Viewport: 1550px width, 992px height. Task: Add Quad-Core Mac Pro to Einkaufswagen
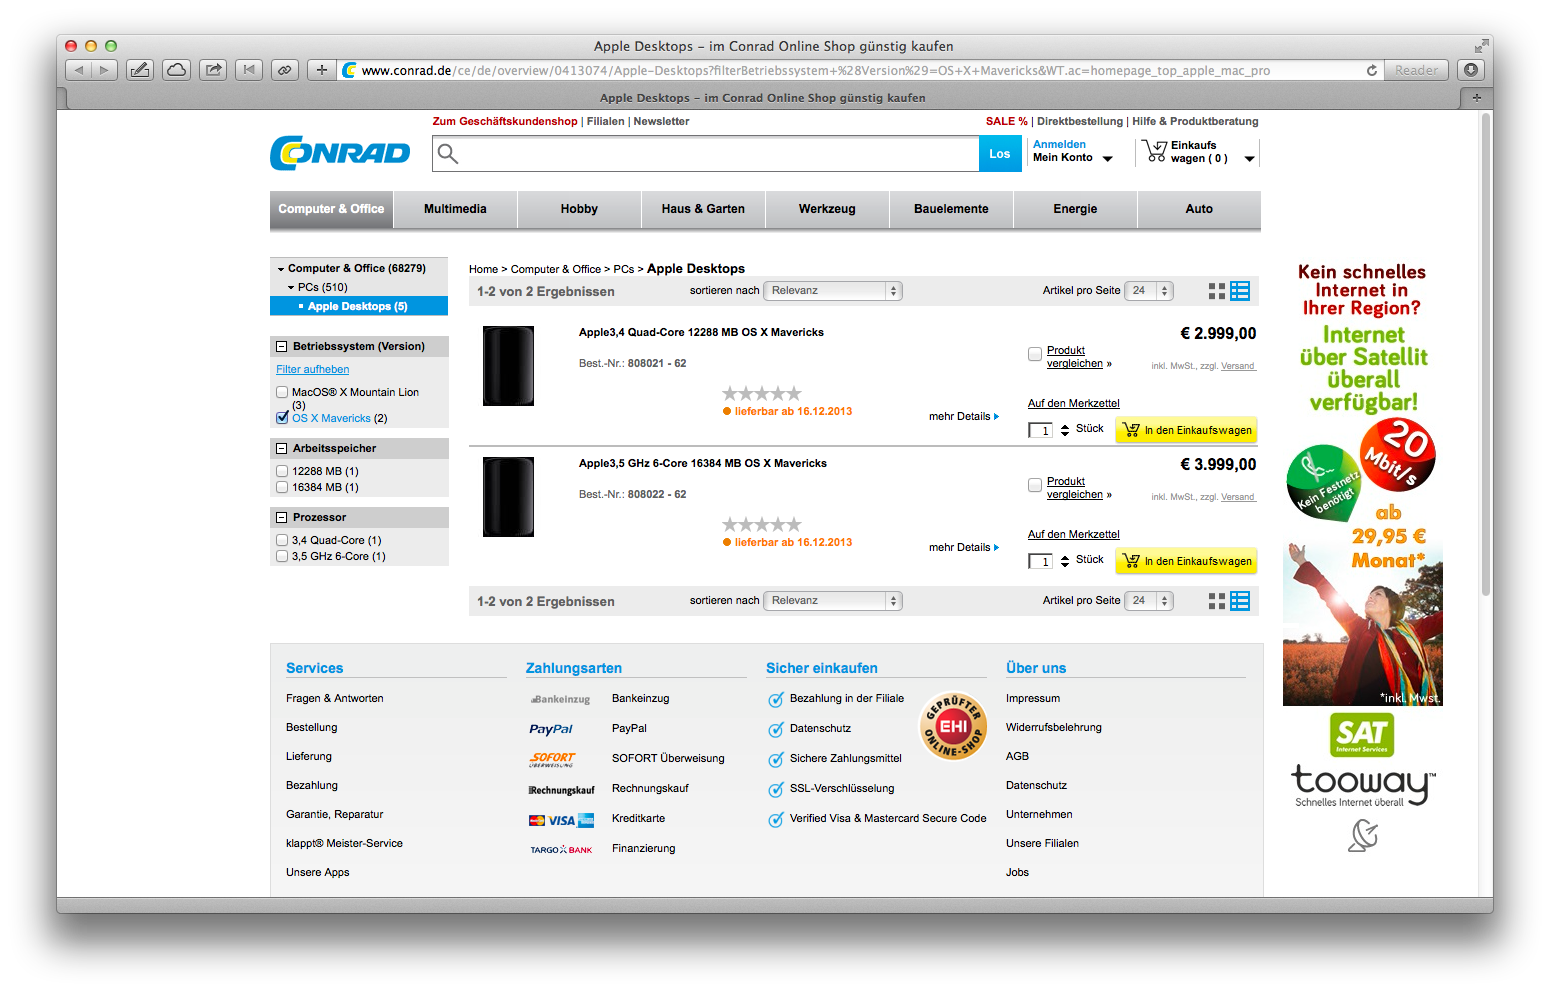coord(1186,430)
